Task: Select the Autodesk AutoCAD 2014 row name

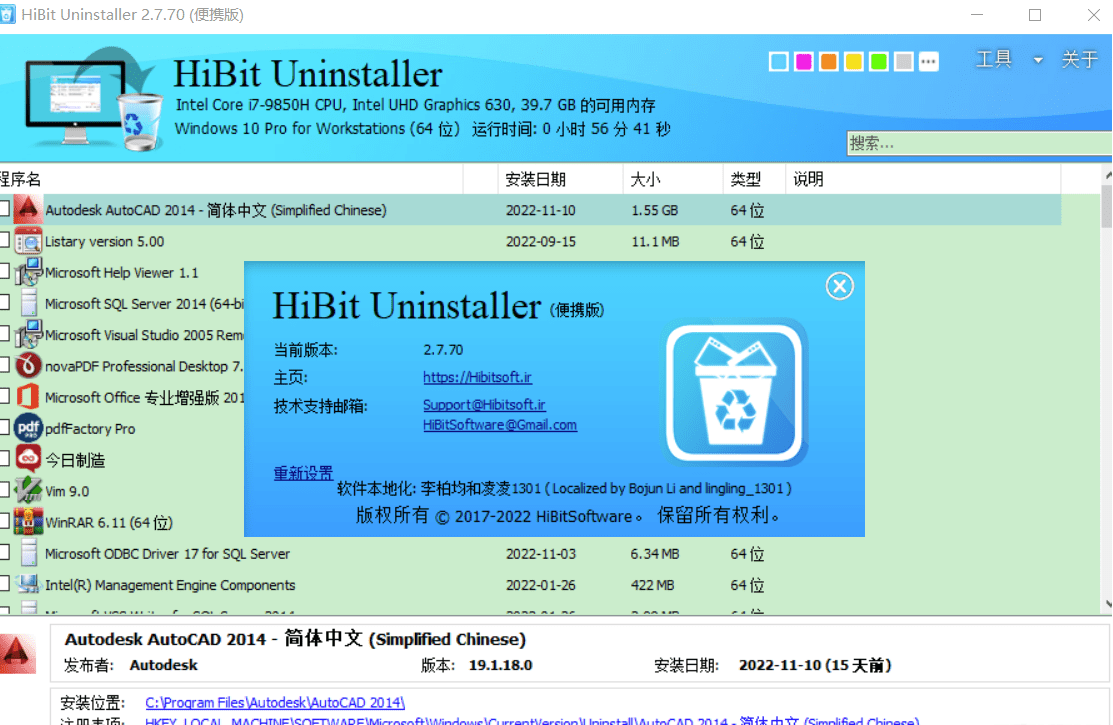Action: click(216, 210)
